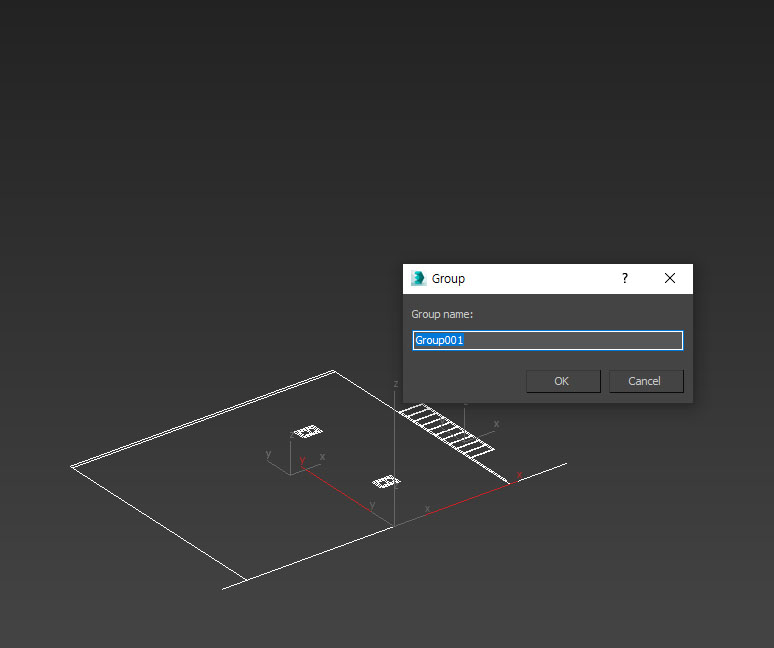Image resolution: width=774 pixels, height=648 pixels.
Task: Cancel the Group dialog
Action: [x=646, y=381]
